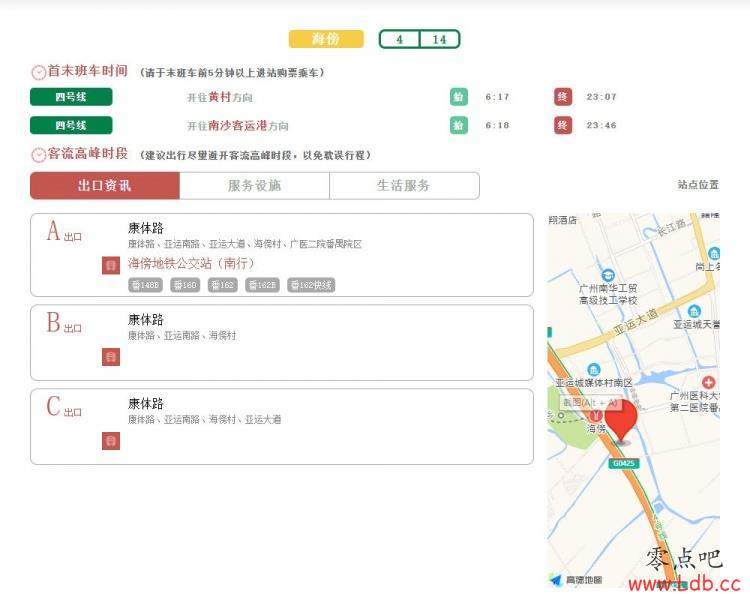750x594 pixels.
Task: Click bus route tag 番162
Action: [223, 285]
